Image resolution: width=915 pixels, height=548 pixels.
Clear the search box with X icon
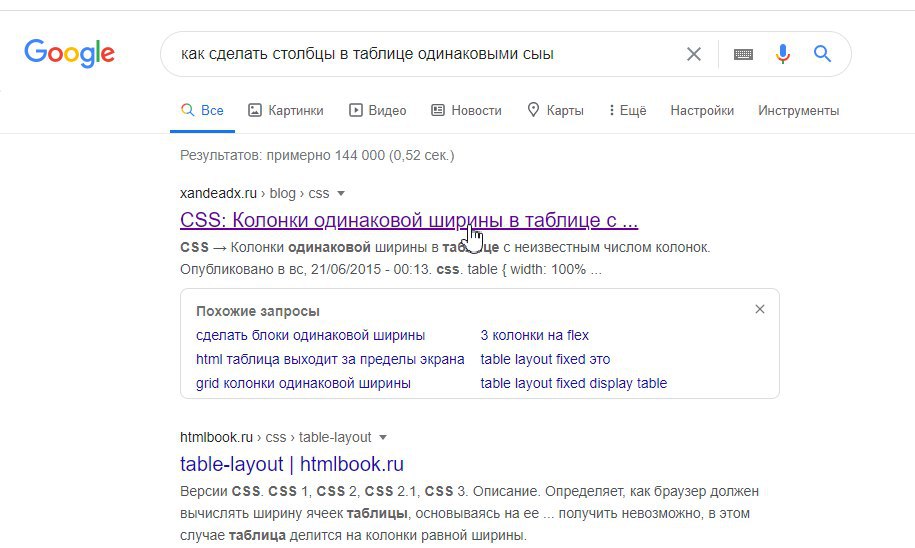(x=694, y=54)
